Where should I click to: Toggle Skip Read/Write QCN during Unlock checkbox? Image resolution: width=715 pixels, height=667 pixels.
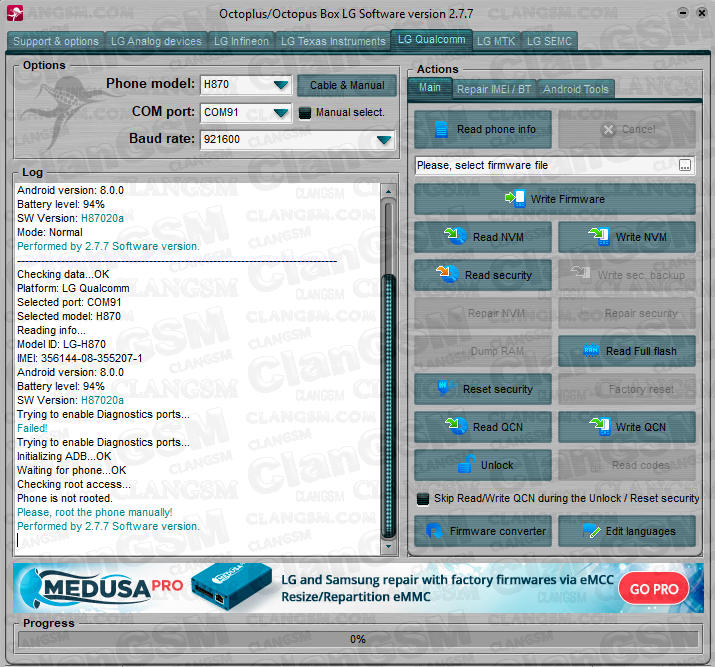423,499
